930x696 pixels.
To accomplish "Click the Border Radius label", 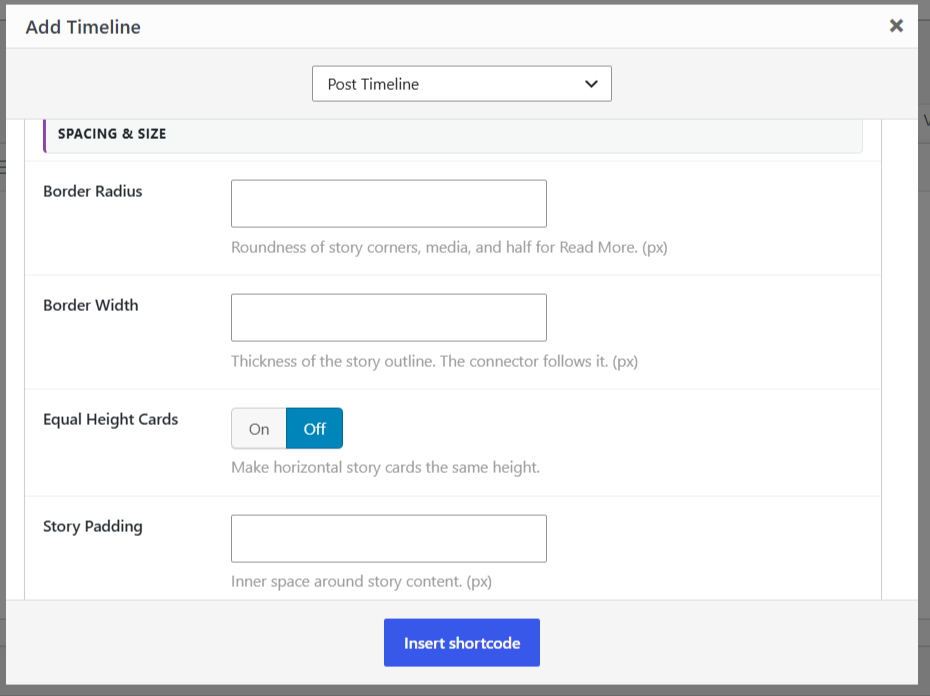I will point(93,191).
